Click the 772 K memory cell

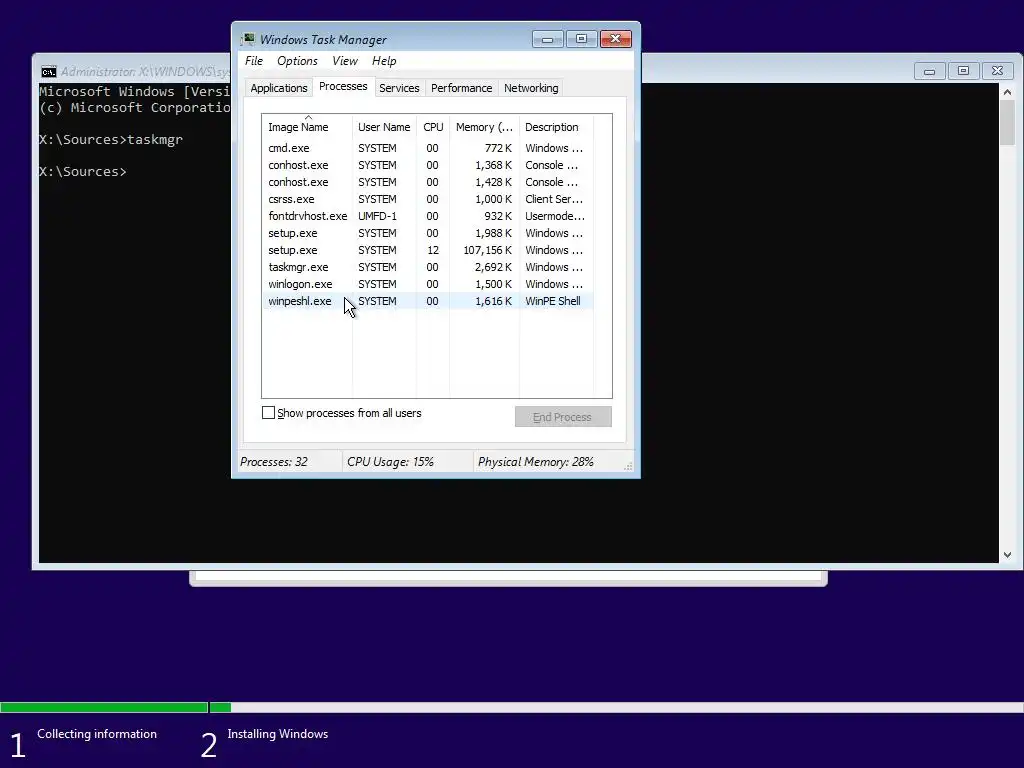pos(498,148)
